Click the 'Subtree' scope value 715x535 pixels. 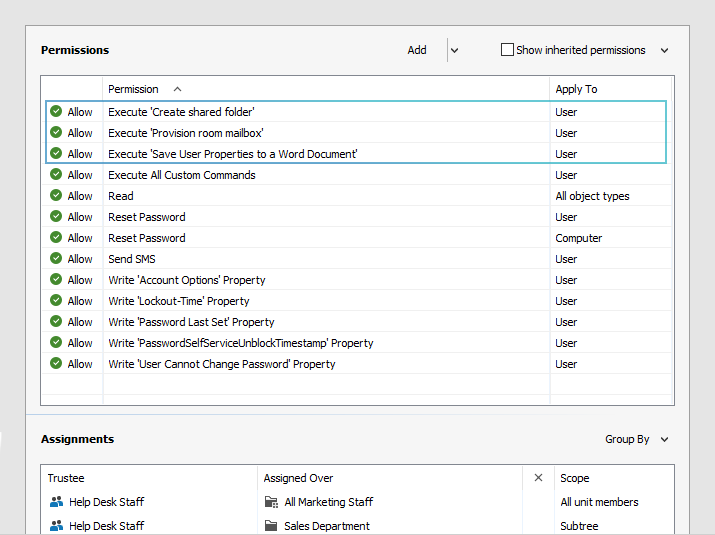click(x=579, y=525)
